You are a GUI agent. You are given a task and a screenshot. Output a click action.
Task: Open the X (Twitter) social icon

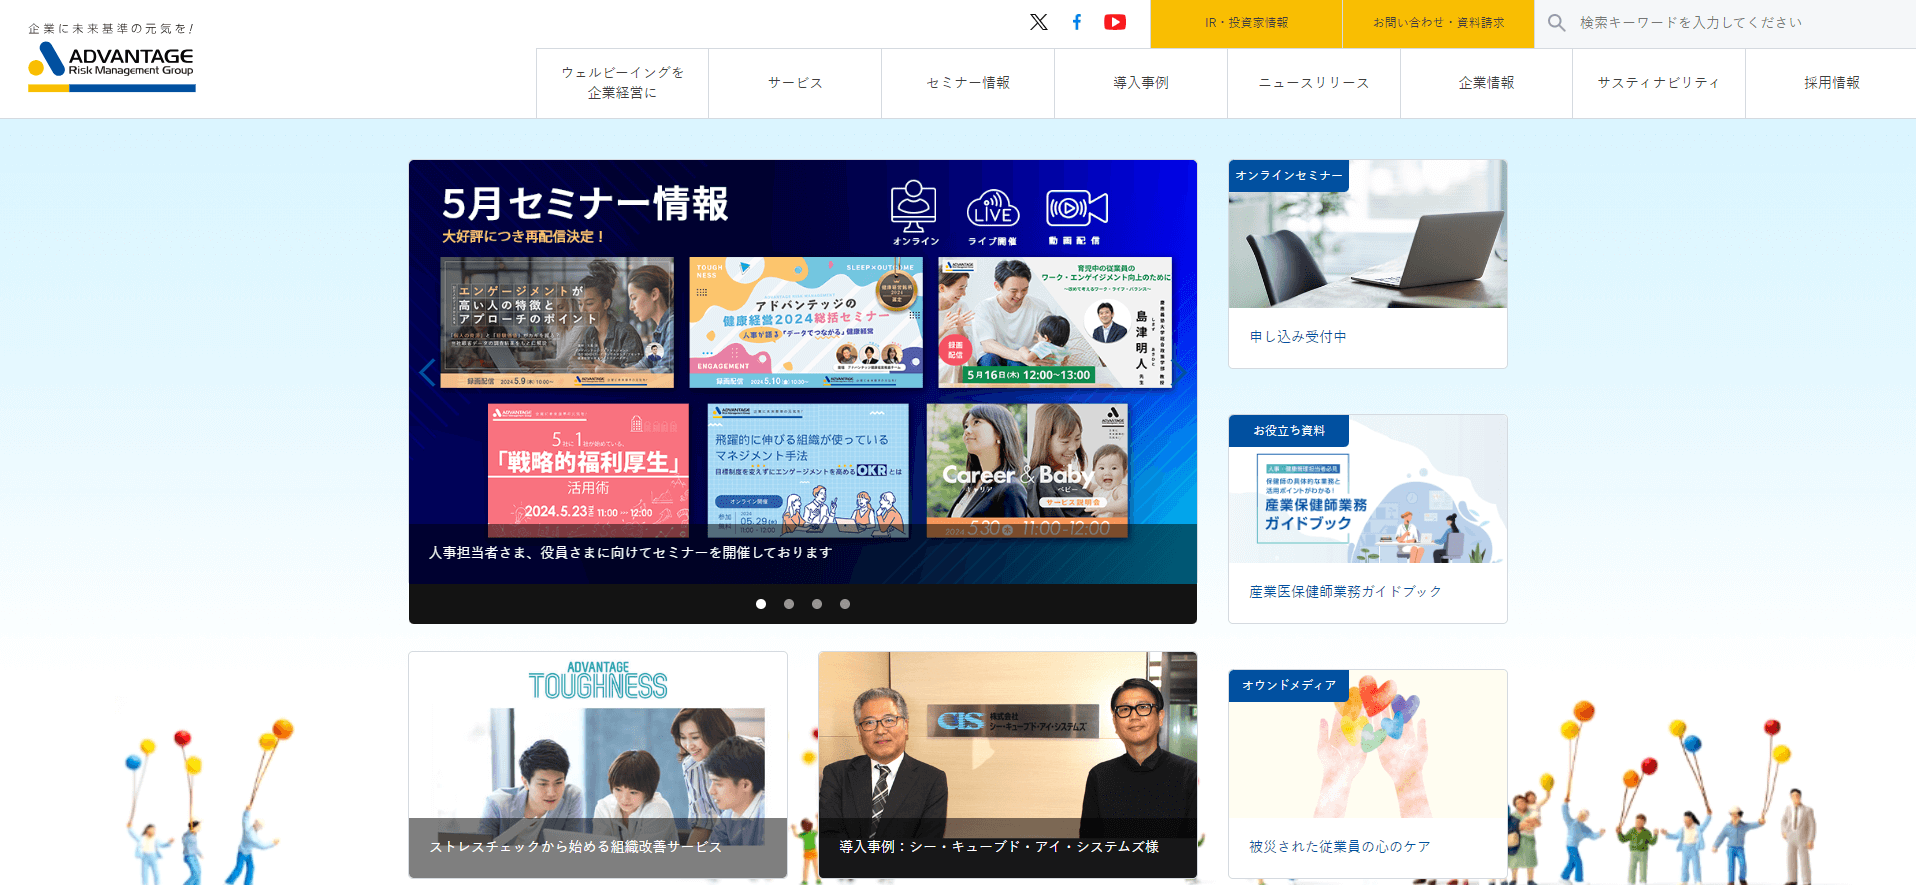coord(1039,22)
